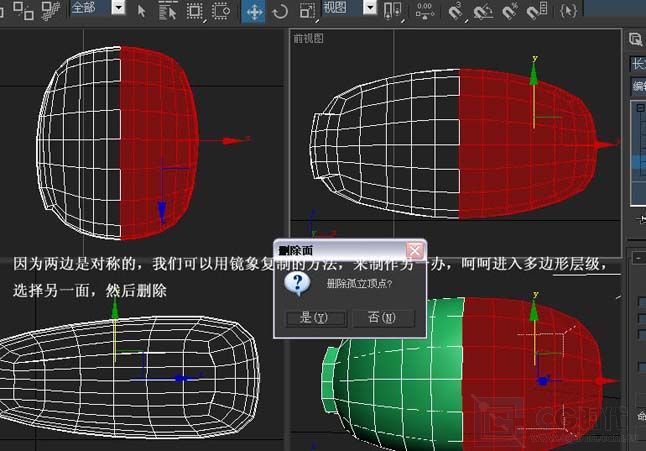Image resolution: width=646 pixels, height=451 pixels.
Task: Toggle the Angle Snap icon
Action: coord(483,11)
